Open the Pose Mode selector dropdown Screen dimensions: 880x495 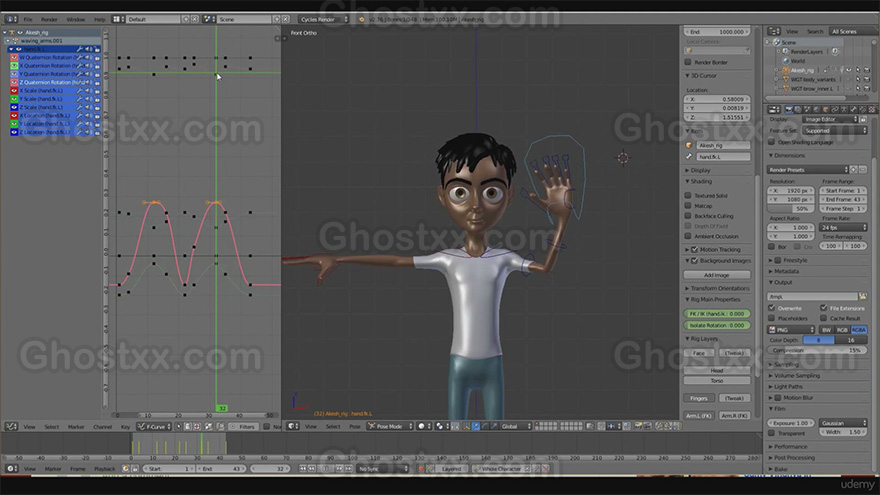pyautogui.click(x=389, y=427)
